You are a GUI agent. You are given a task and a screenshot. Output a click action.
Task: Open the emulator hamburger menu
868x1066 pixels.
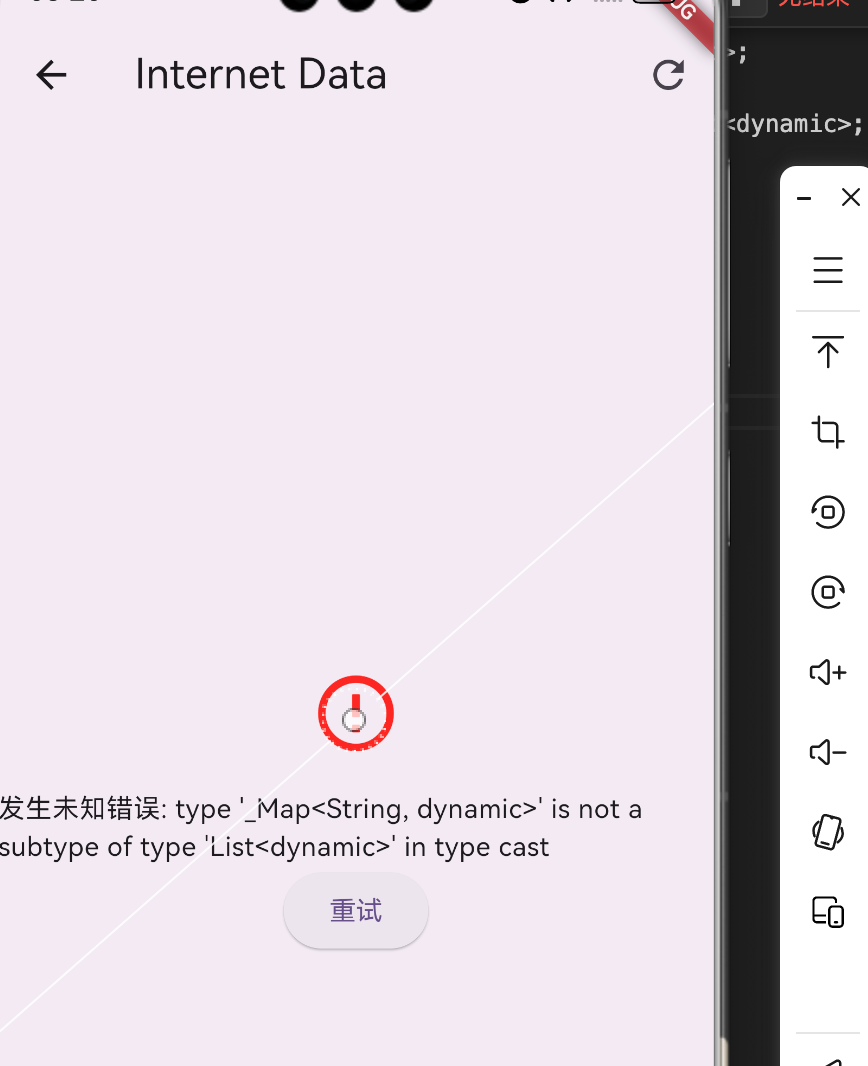point(827,270)
